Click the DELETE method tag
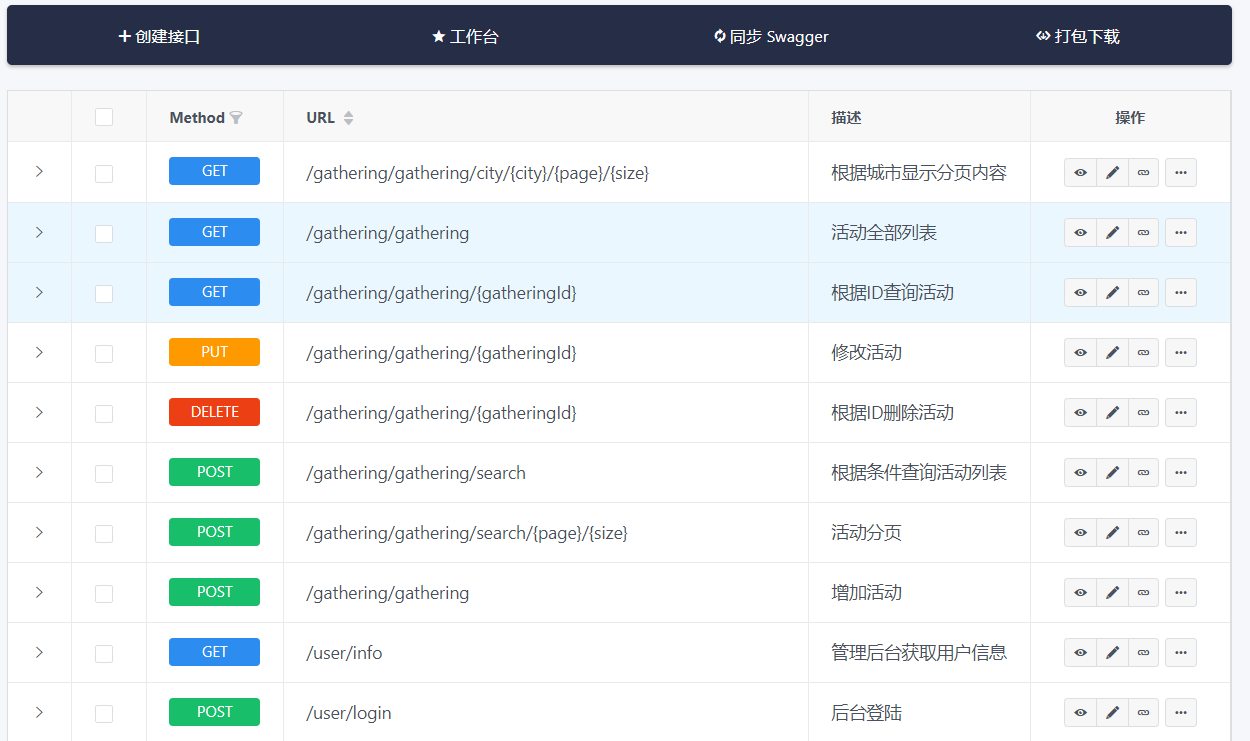The image size is (1250, 741). (x=214, y=412)
